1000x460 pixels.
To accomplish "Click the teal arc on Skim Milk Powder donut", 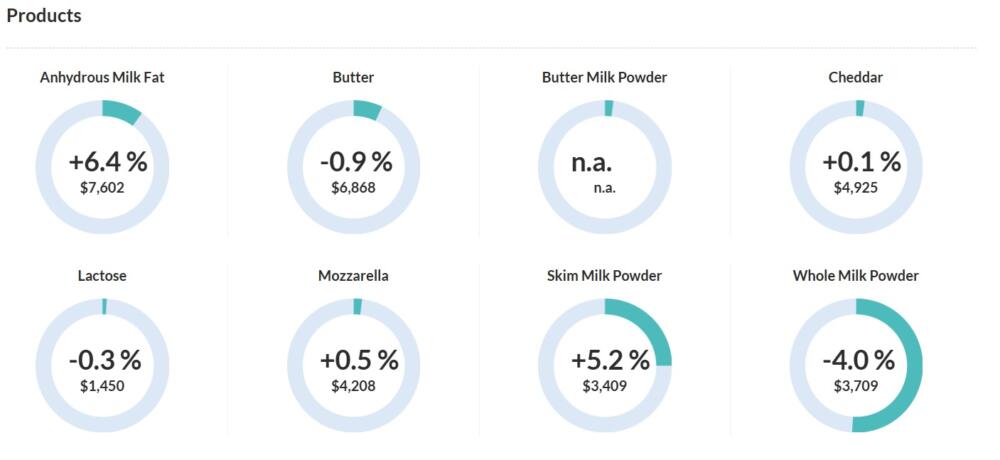I will coord(652,325).
